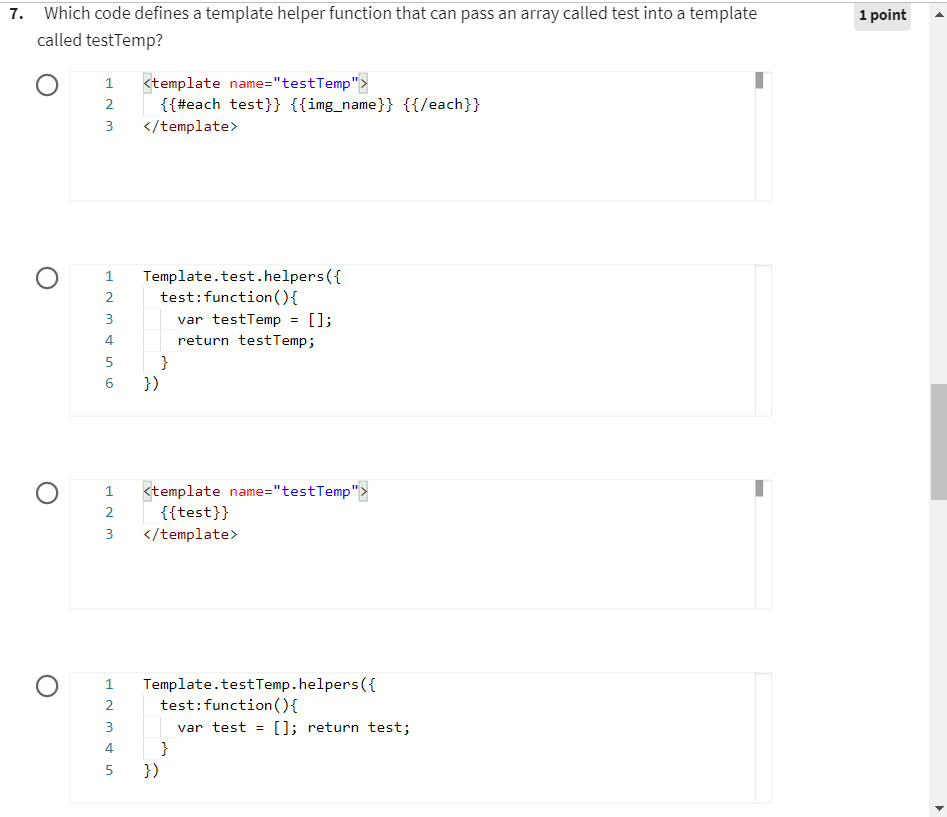Viewport: 947px width, 817px height.
Task: Select the radio button for the first answer
Action: point(47,85)
